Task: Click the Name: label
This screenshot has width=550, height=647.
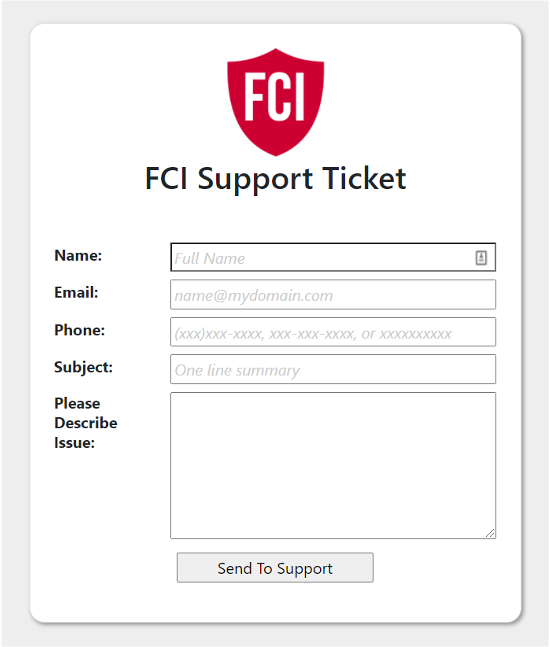Action: pyautogui.click(x=78, y=255)
